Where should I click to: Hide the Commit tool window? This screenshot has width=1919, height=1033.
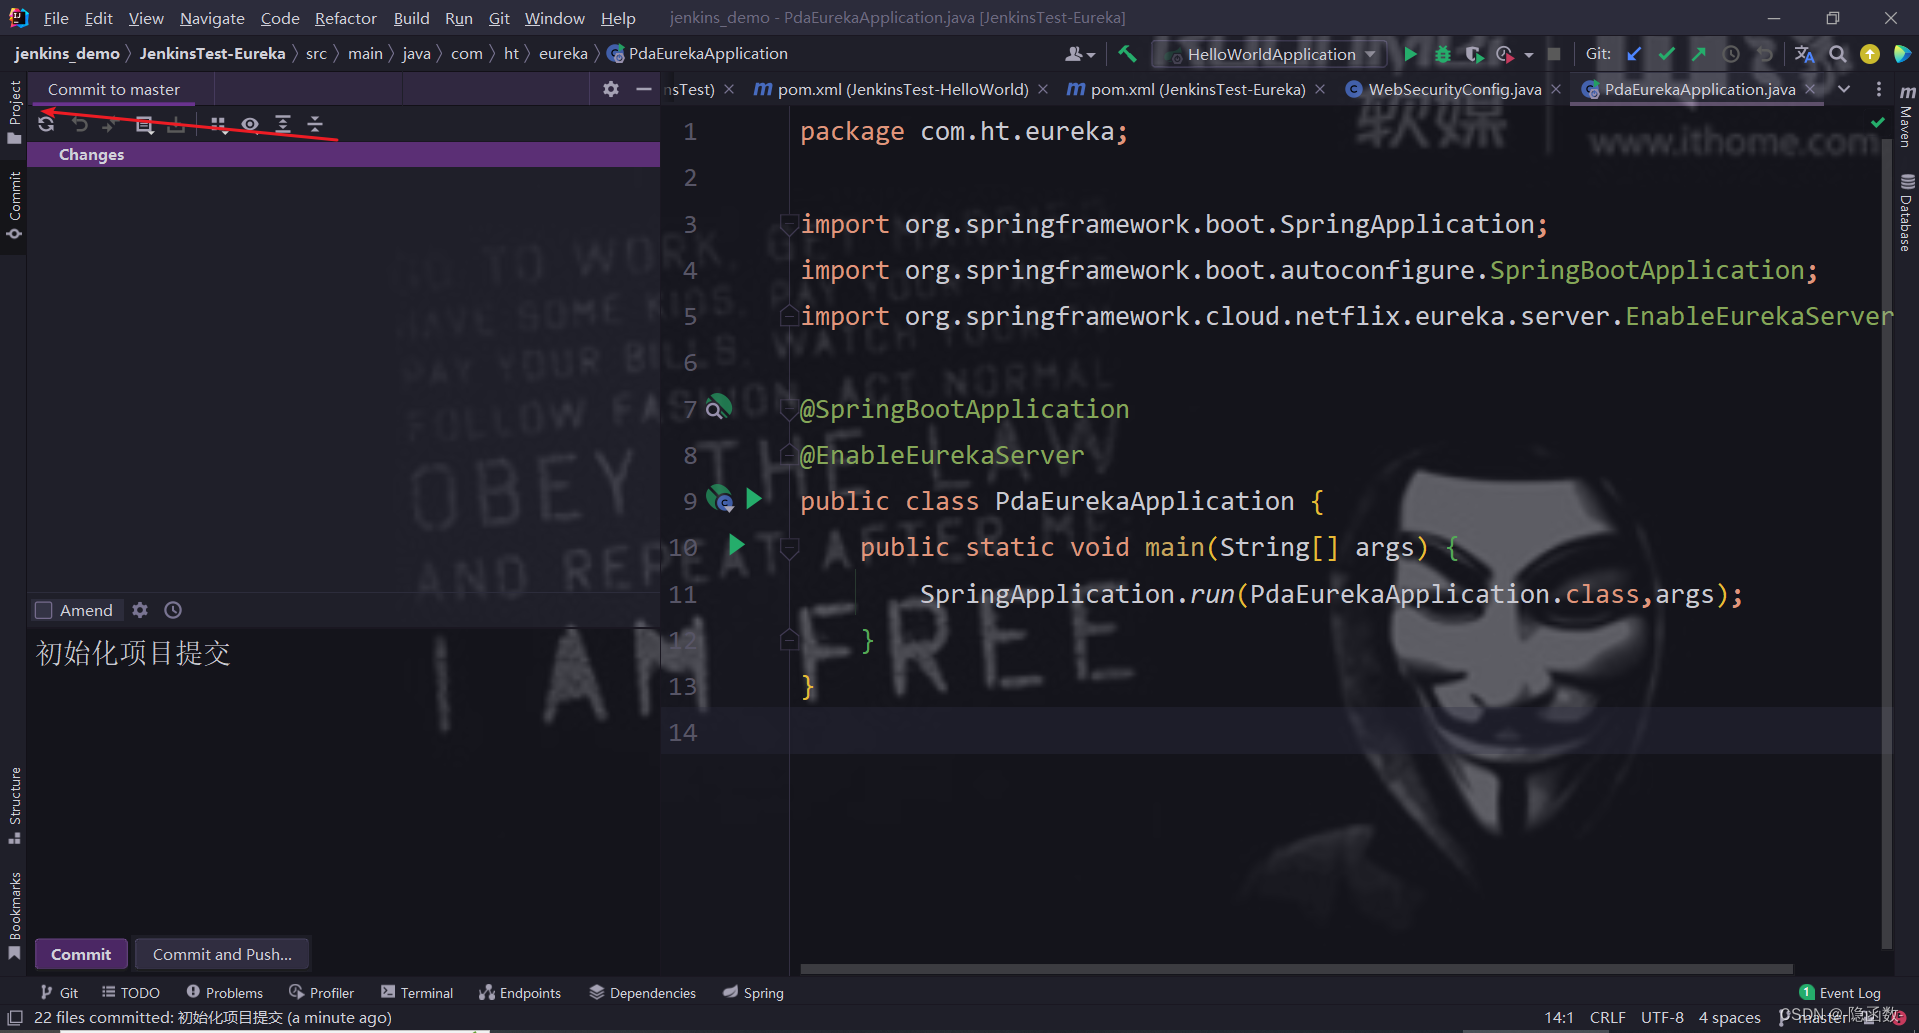(643, 89)
